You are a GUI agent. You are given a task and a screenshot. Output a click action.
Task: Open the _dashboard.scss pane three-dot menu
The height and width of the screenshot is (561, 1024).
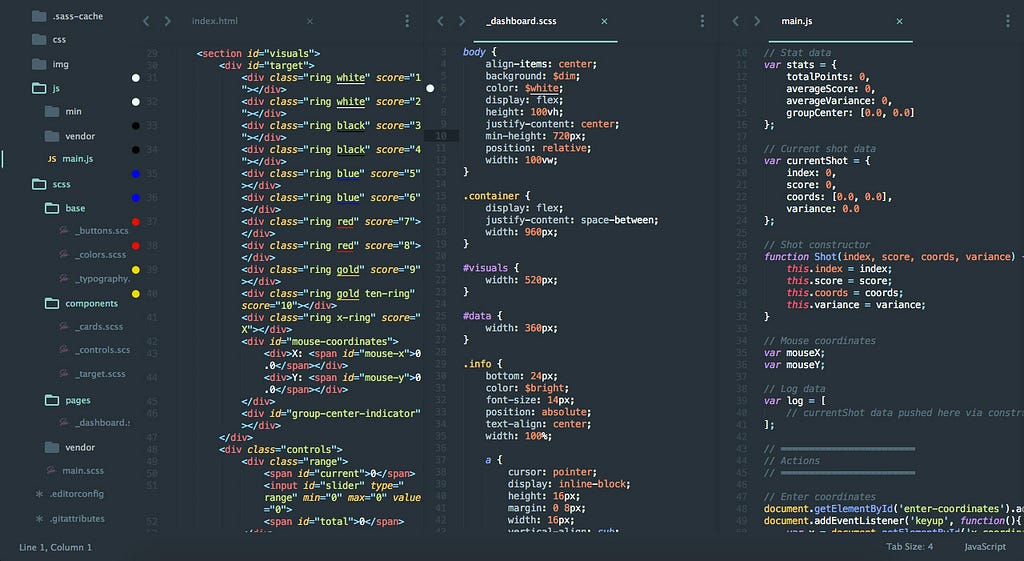[702, 22]
